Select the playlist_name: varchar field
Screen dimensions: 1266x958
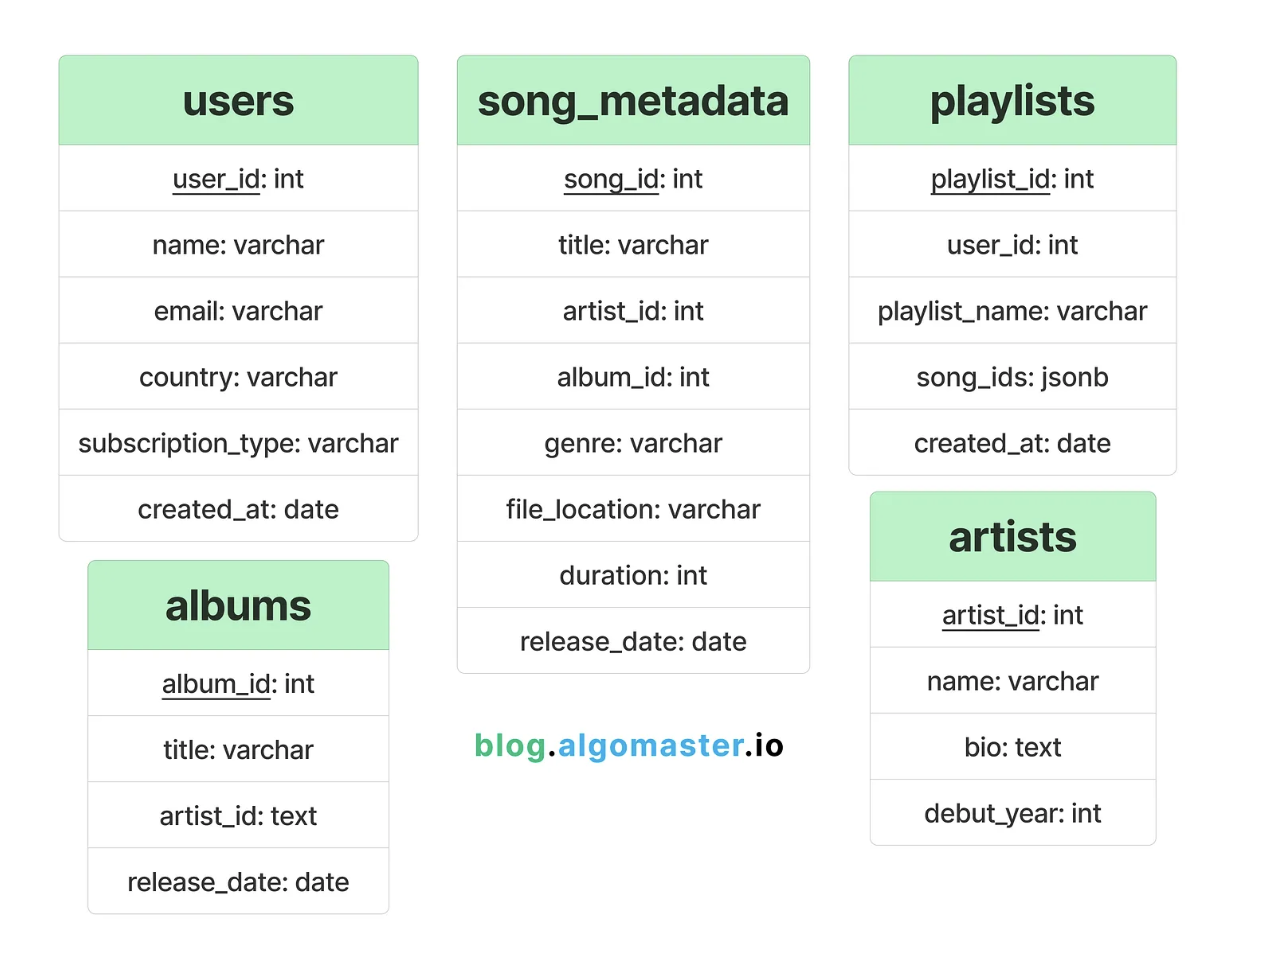(1012, 311)
